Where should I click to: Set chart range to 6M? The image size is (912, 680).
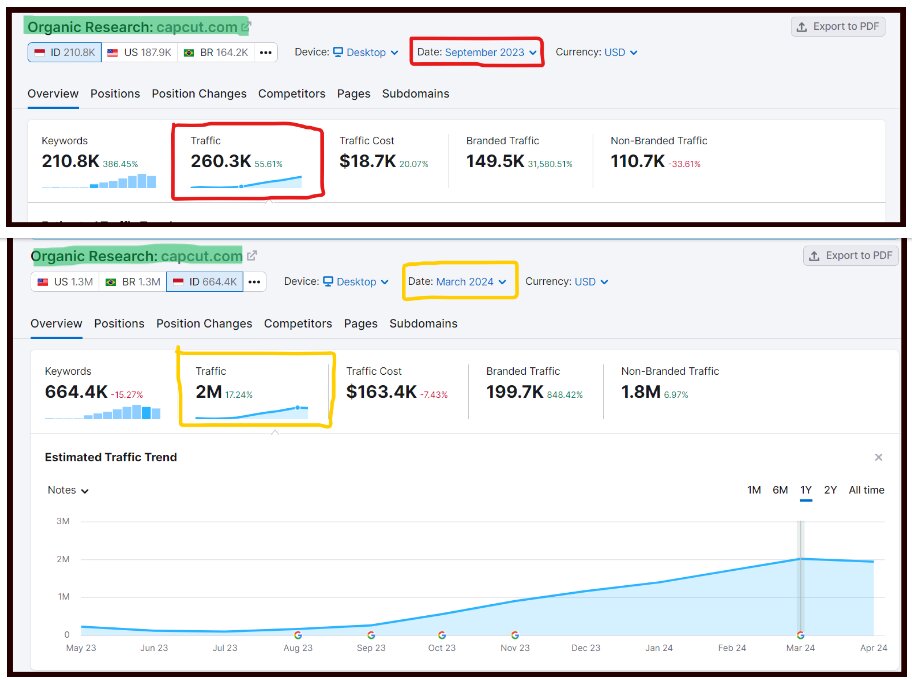coord(780,490)
